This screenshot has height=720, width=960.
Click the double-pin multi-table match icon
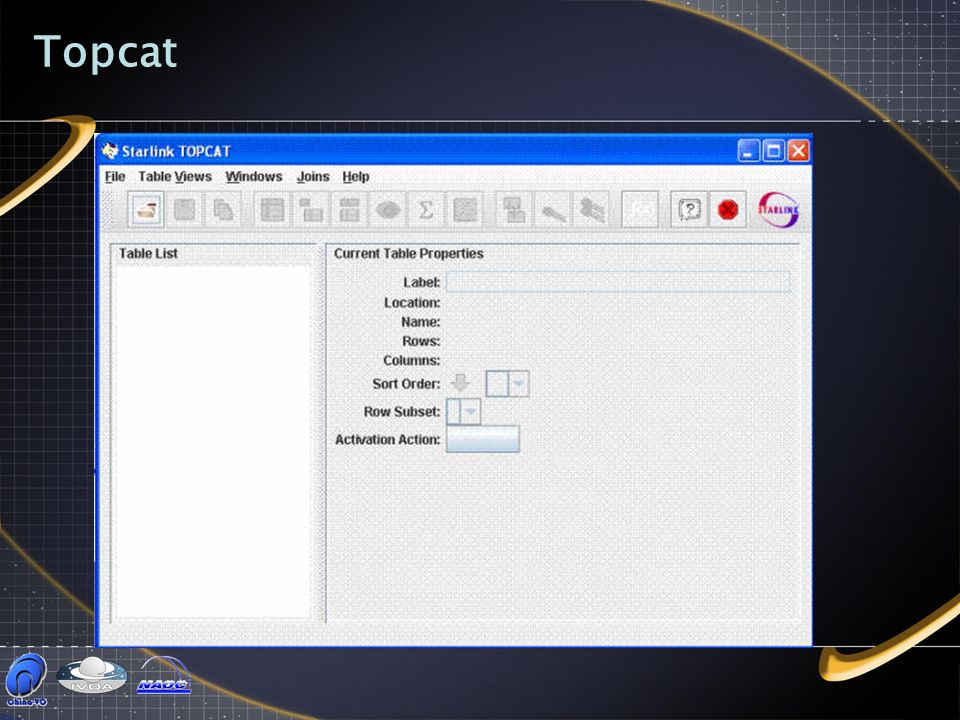(591, 210)
